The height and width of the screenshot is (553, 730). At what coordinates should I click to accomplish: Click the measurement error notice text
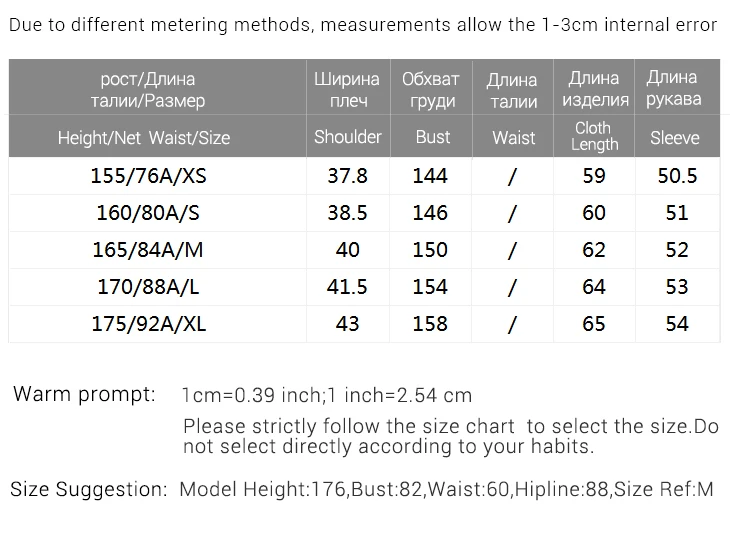click(363, 25)
